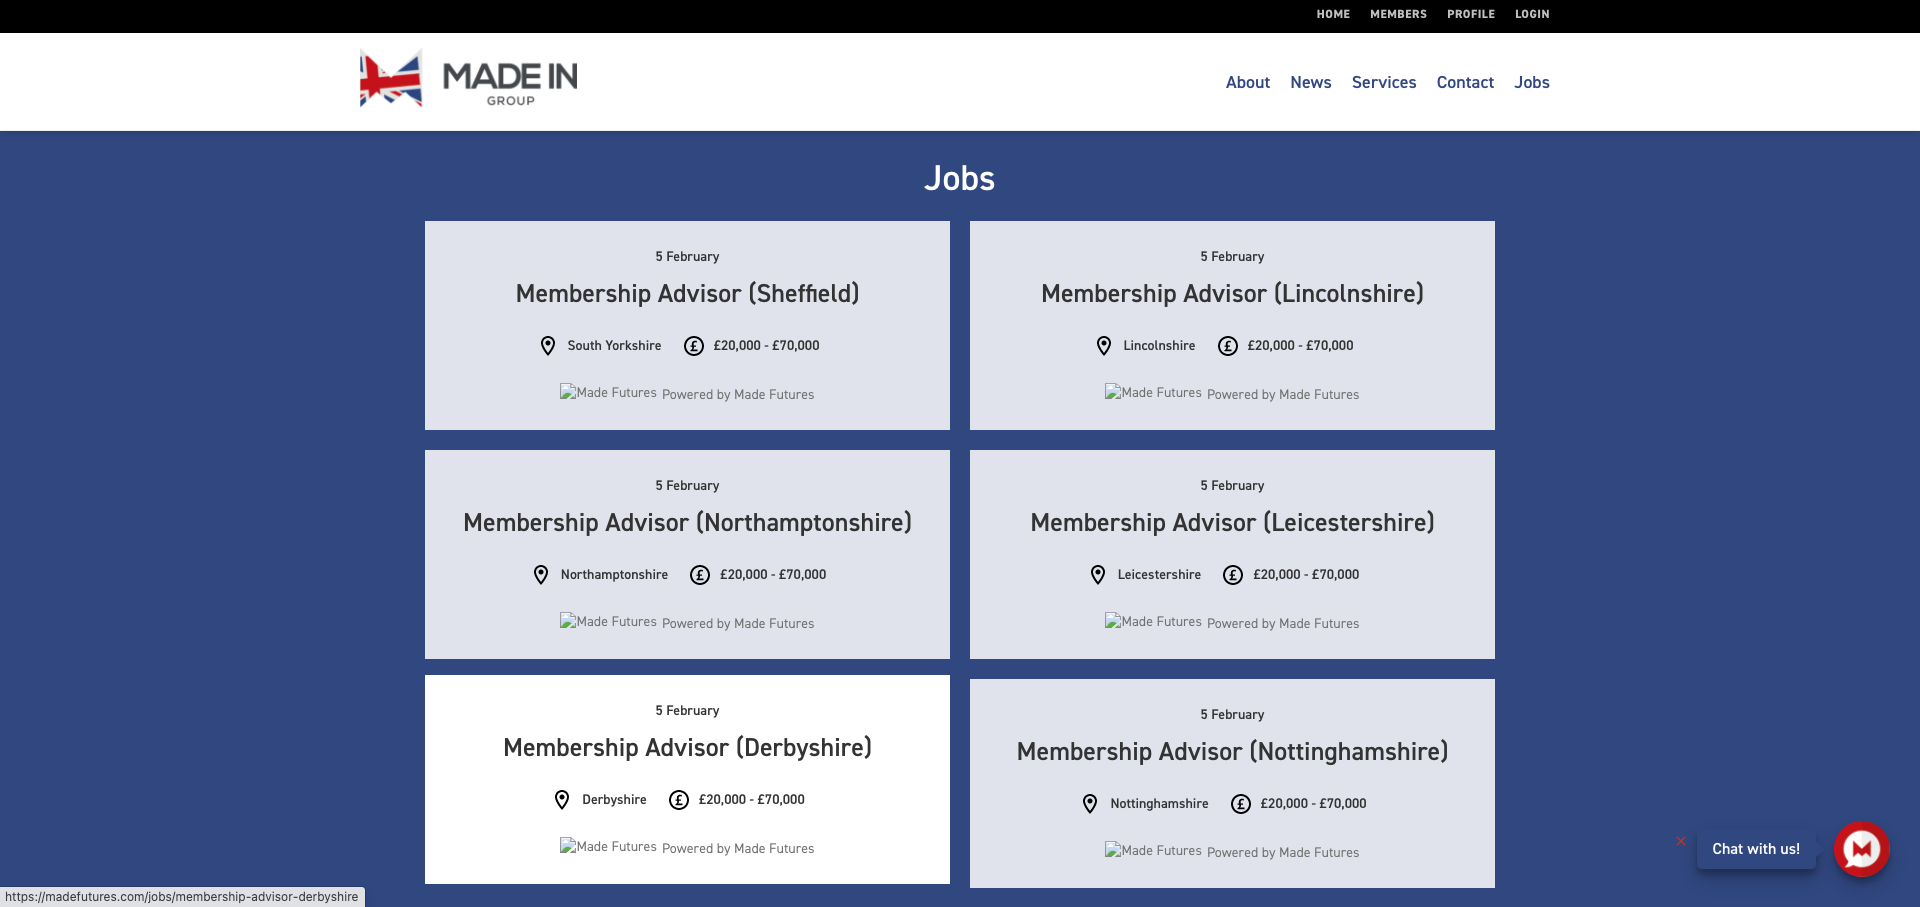Image resolution: width=1920 pixels, height=907 pixels.
Task: Click 'Northamptonshire' location text under the job title
Action: click(614, 575)
